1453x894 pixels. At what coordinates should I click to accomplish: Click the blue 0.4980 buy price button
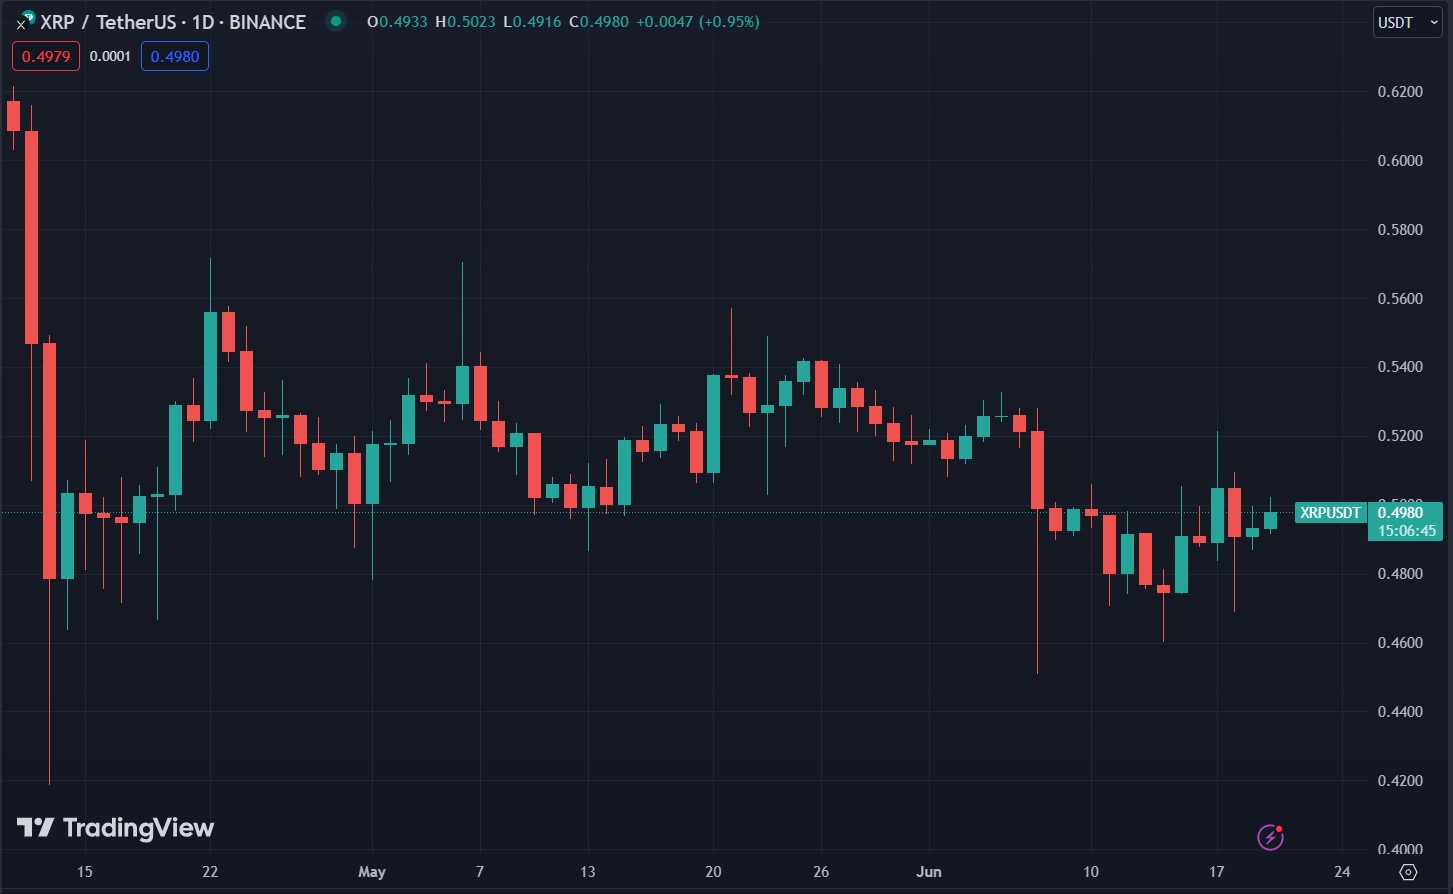coord(175,56)
